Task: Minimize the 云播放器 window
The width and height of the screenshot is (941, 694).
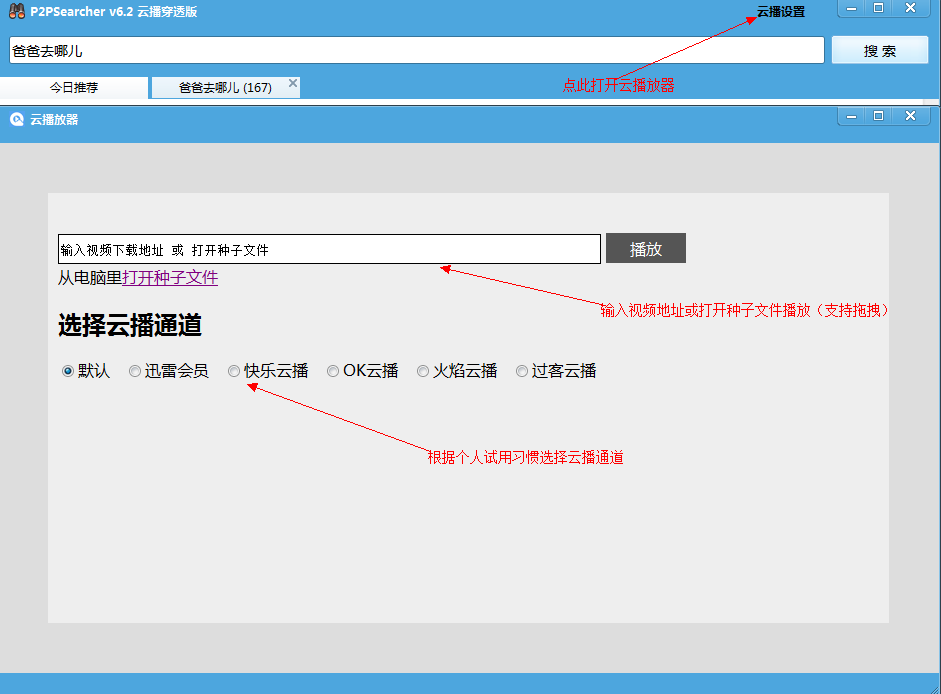Action: tap(851, 116)
